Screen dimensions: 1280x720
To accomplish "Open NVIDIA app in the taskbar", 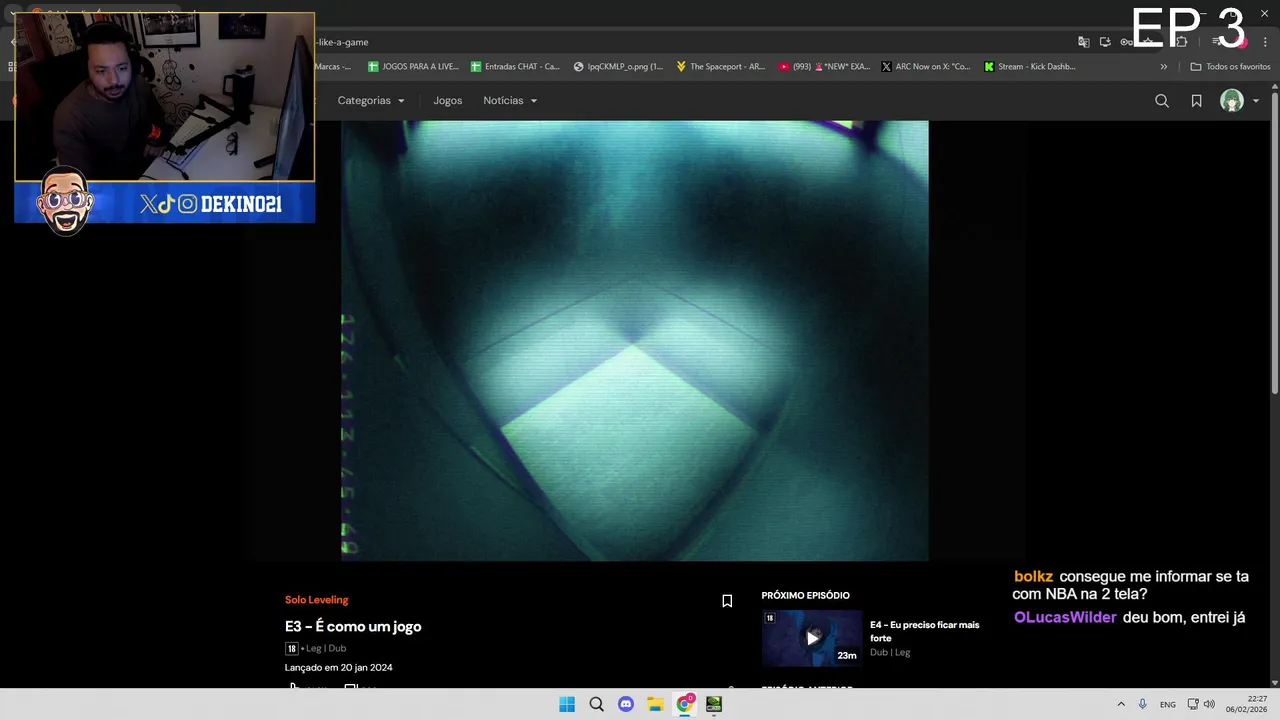I will pyautogui.click(x=714, y=704).
